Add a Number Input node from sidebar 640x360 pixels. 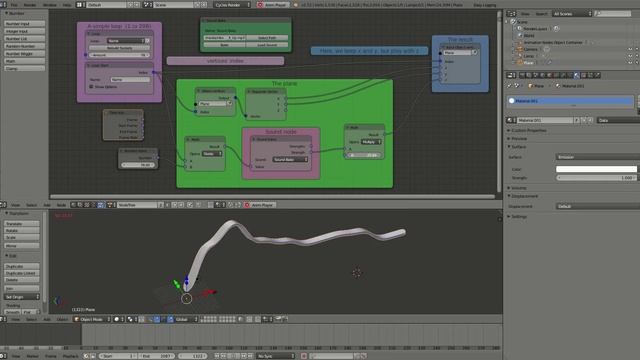point(24,24)
